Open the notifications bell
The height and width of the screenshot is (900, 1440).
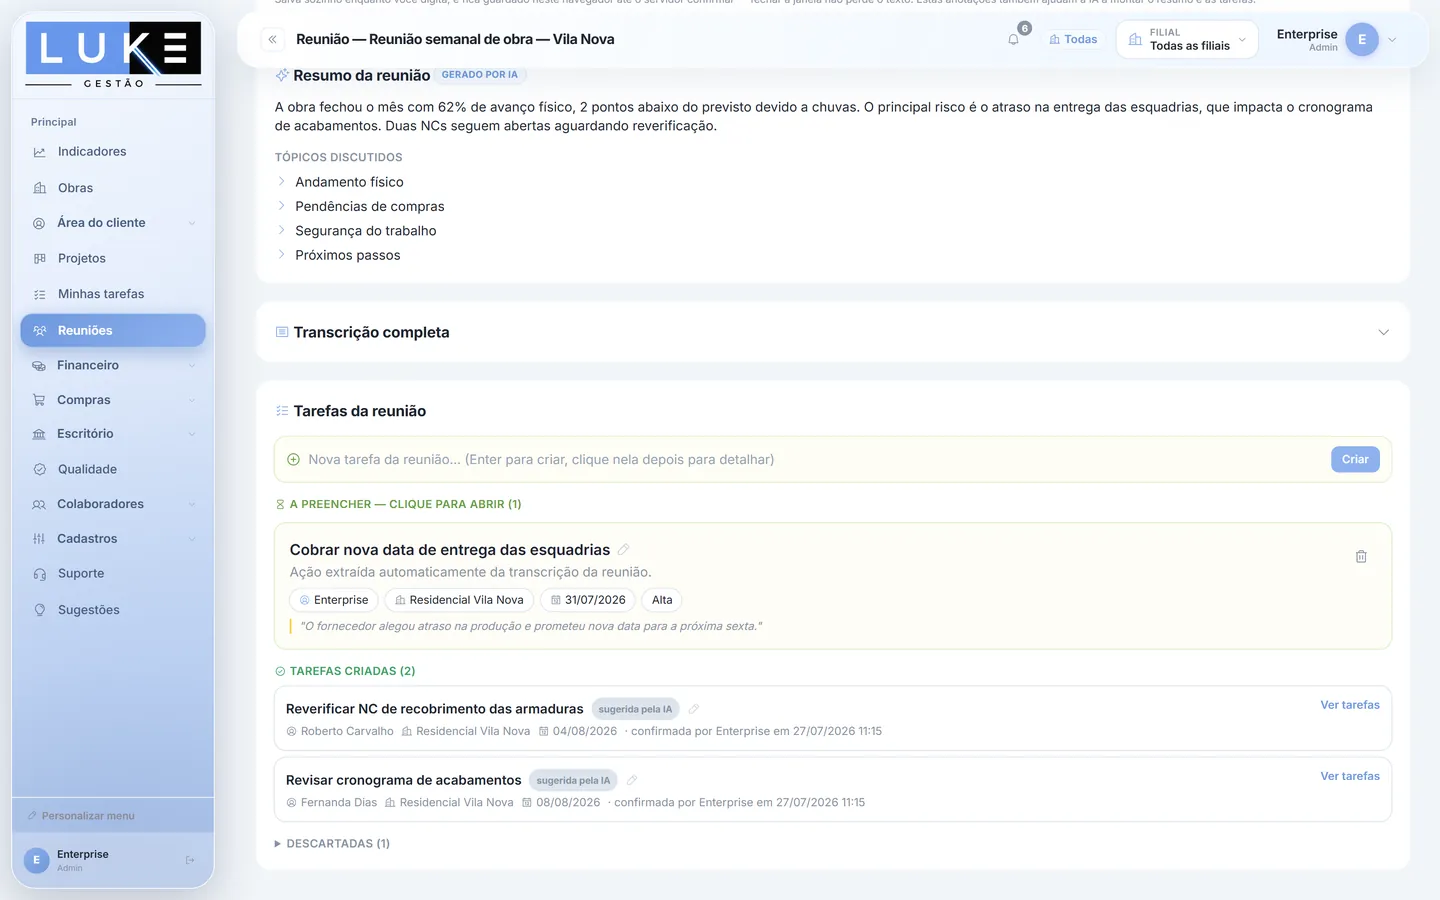pos(1014,40)
